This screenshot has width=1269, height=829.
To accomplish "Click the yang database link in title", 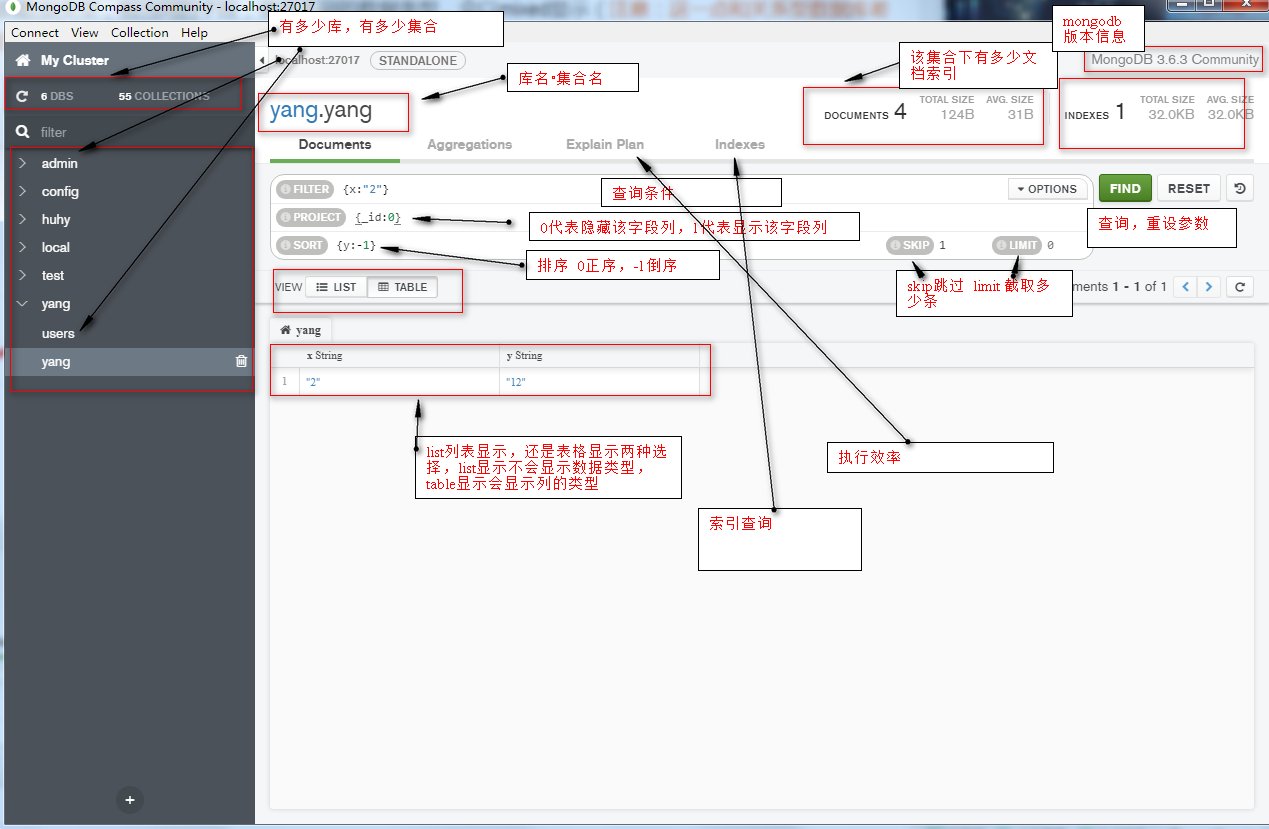I will [x=294, y=111].
